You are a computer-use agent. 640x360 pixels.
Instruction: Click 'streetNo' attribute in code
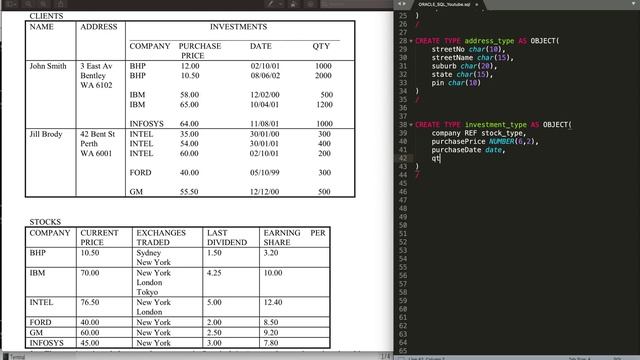448,49
